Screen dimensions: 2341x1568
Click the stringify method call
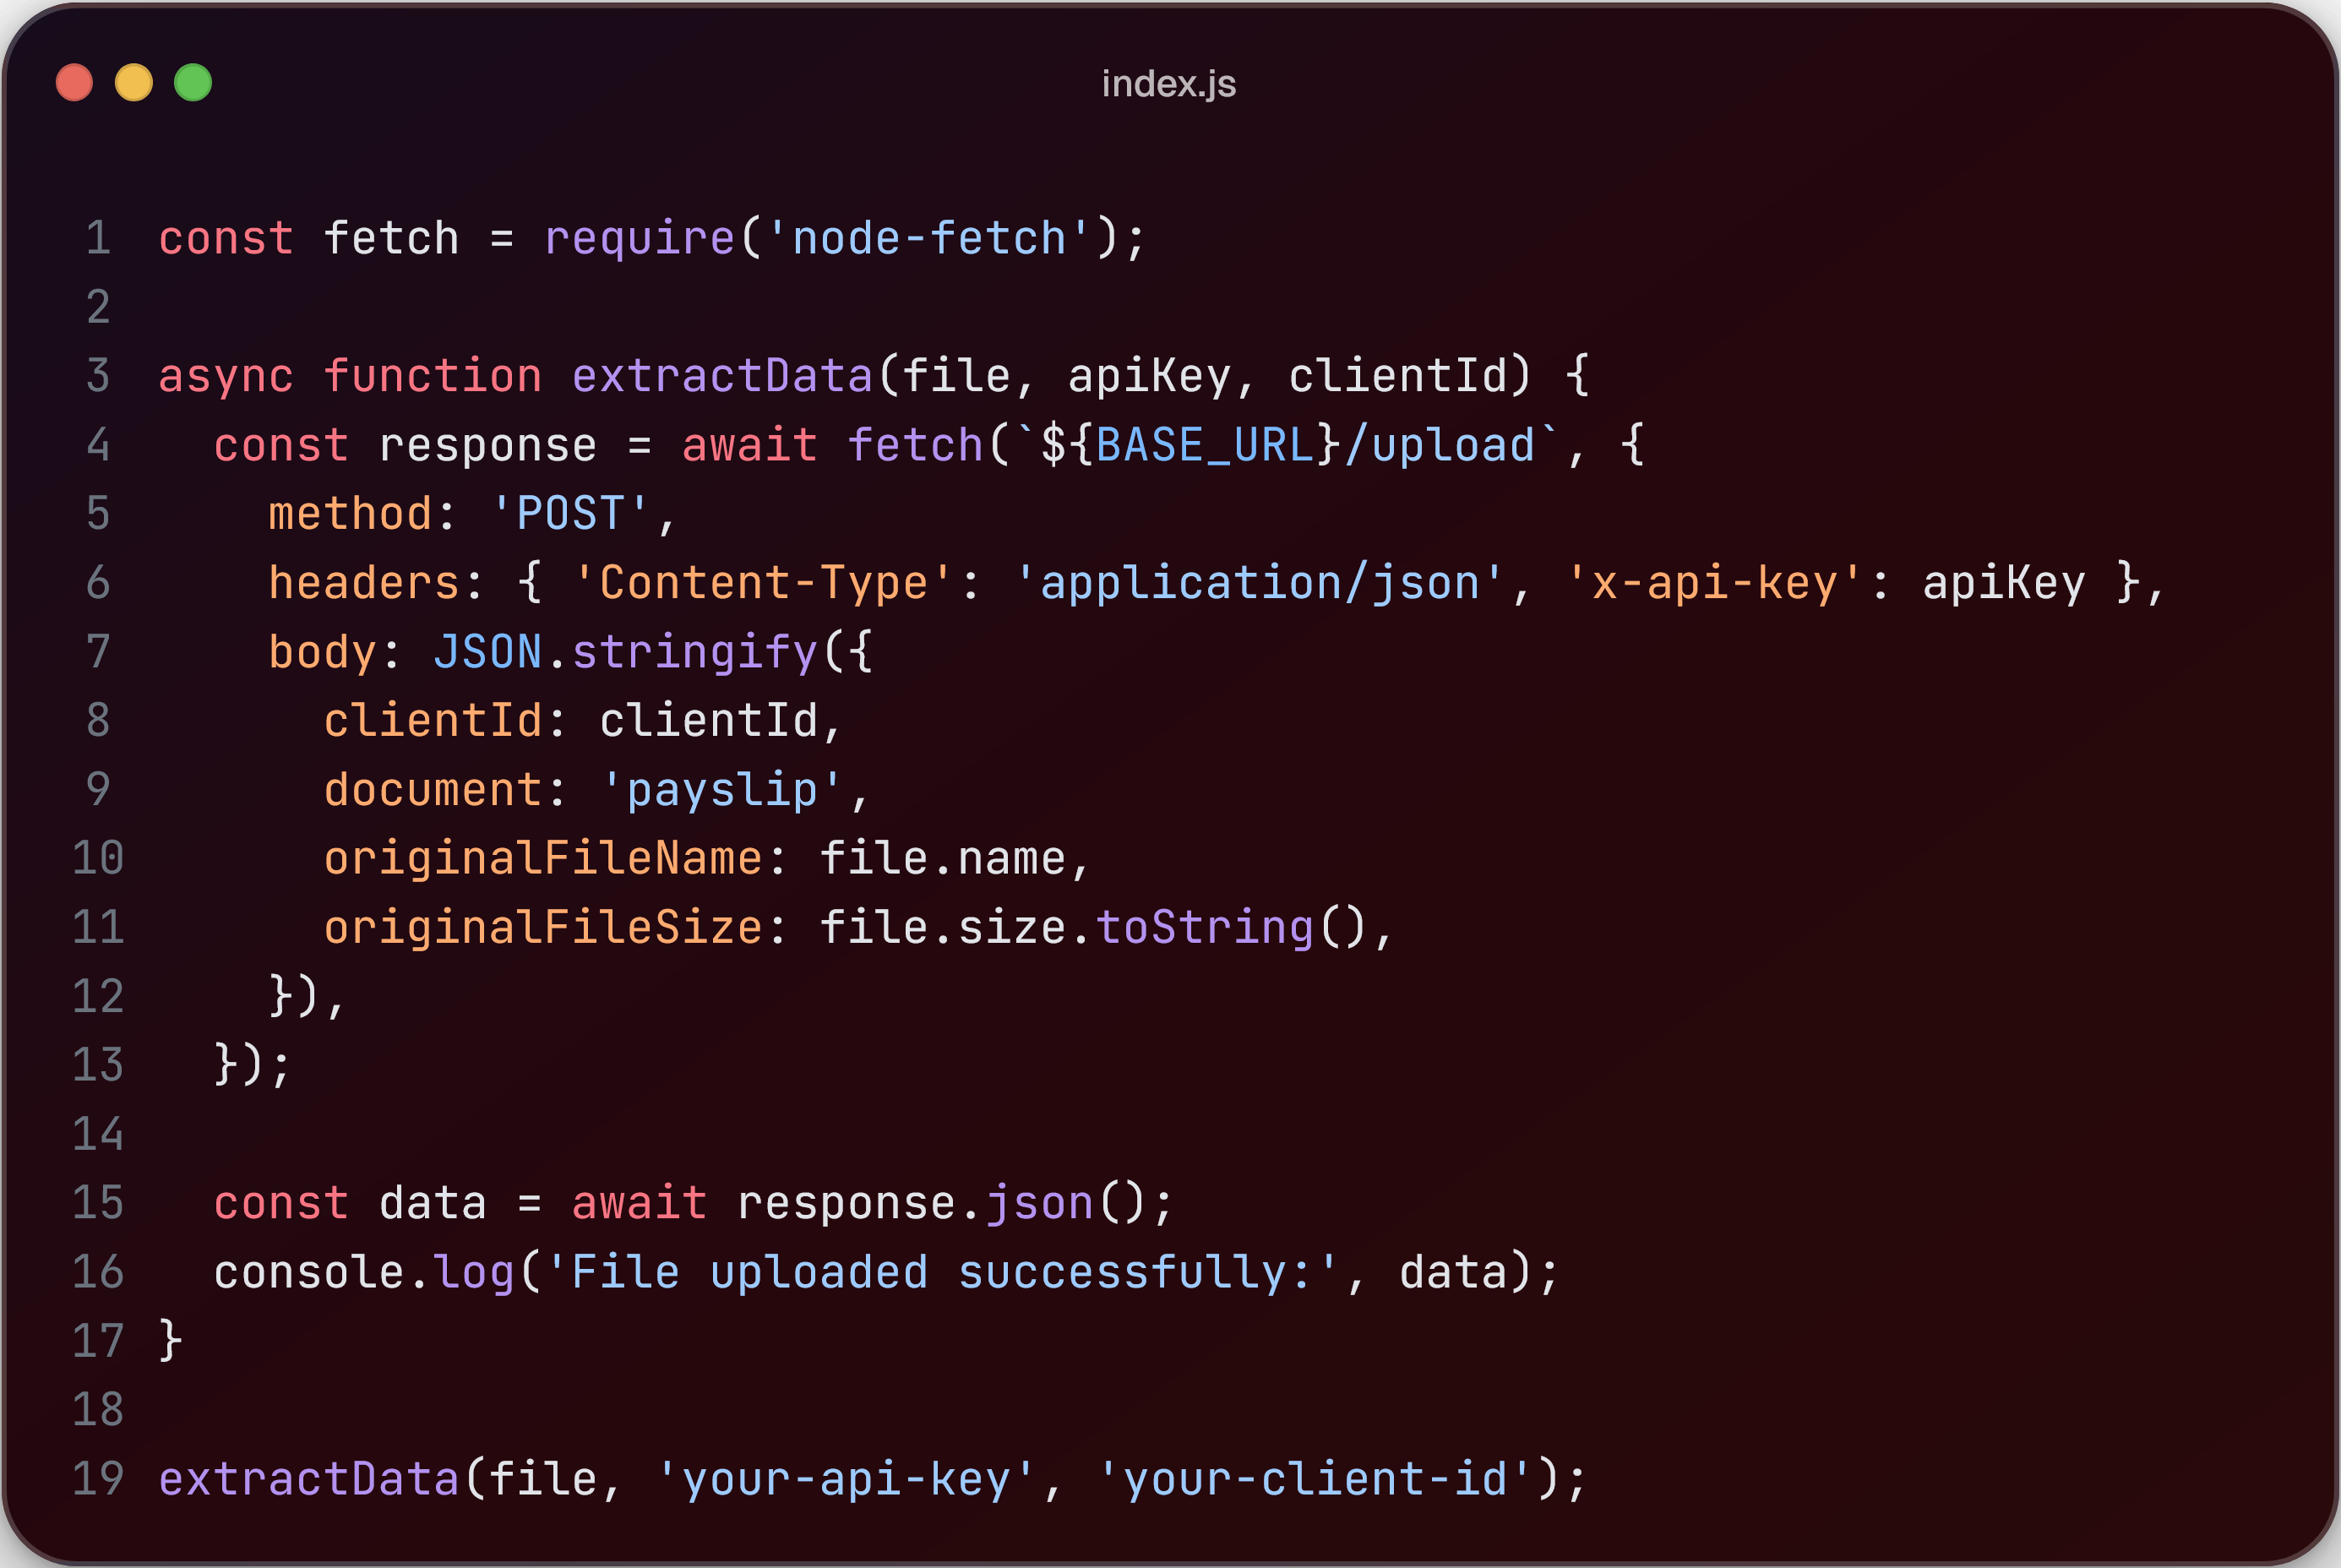click(695, 653)
